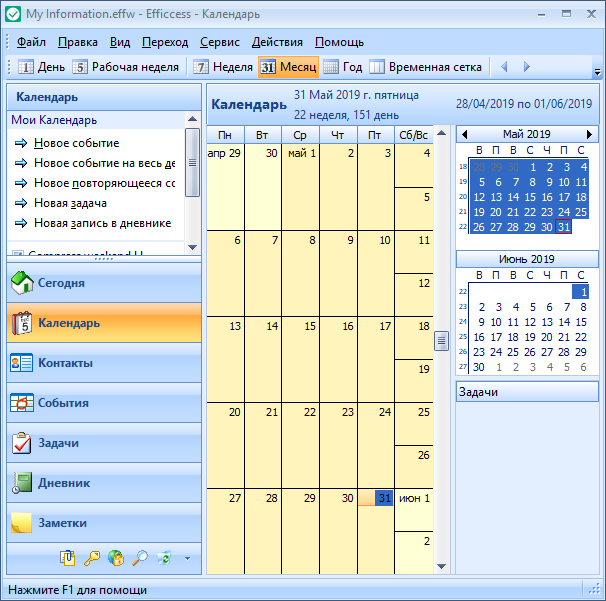Select April 29 cell in month grid
The width and height of the screenshot is (606, 601).
tap(225, 187)
